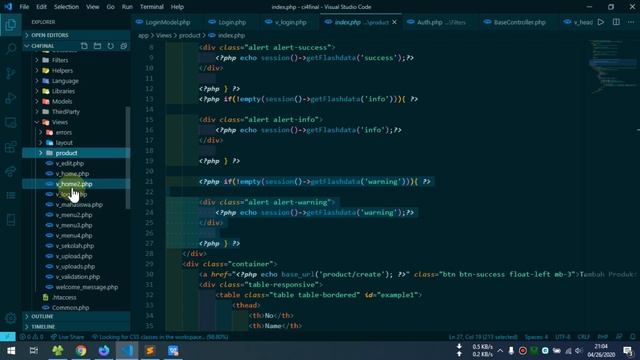The height and width of the screenshot is (360, 640).
Task: Expand the Open Editors section
Action: tap(77, 35)
